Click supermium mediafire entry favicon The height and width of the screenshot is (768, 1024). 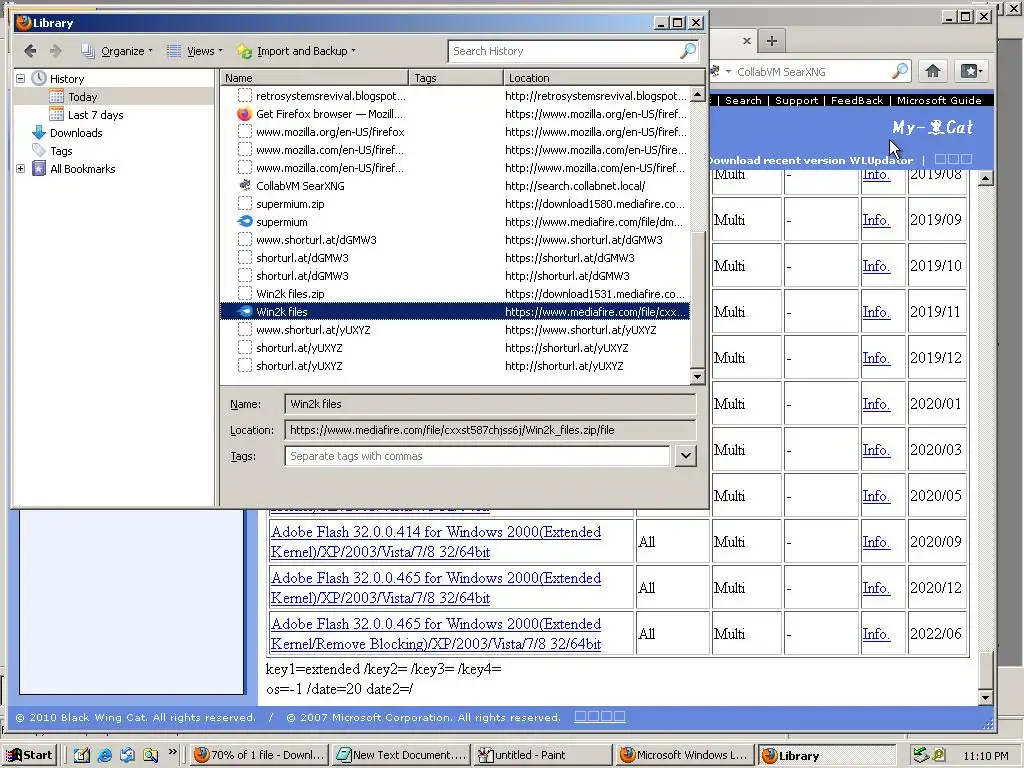(244, 222)
